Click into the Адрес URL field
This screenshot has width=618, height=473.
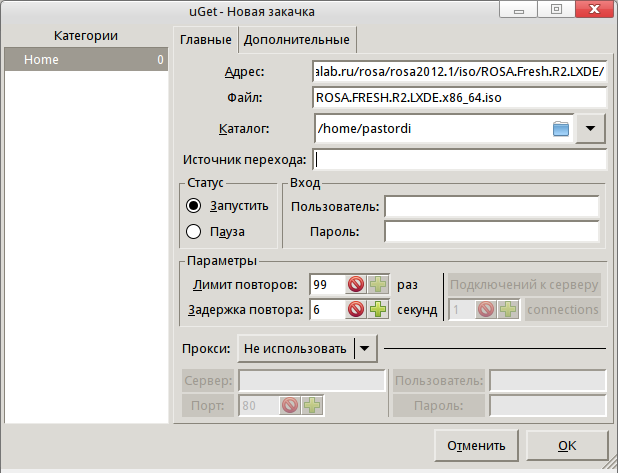[459, 72]
